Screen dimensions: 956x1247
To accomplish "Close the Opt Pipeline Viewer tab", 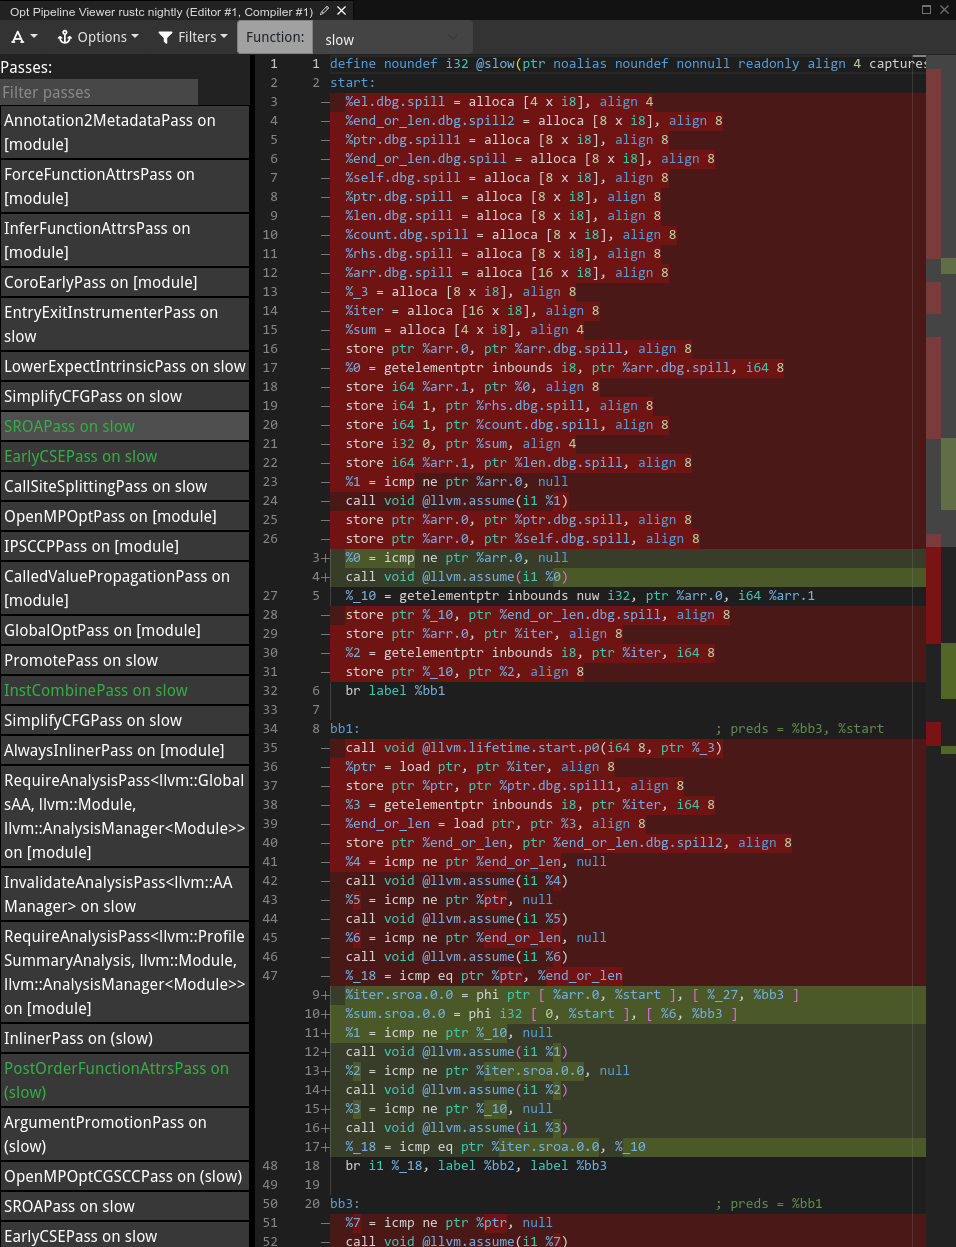I will pyautogui.click(x=342, y=11).
